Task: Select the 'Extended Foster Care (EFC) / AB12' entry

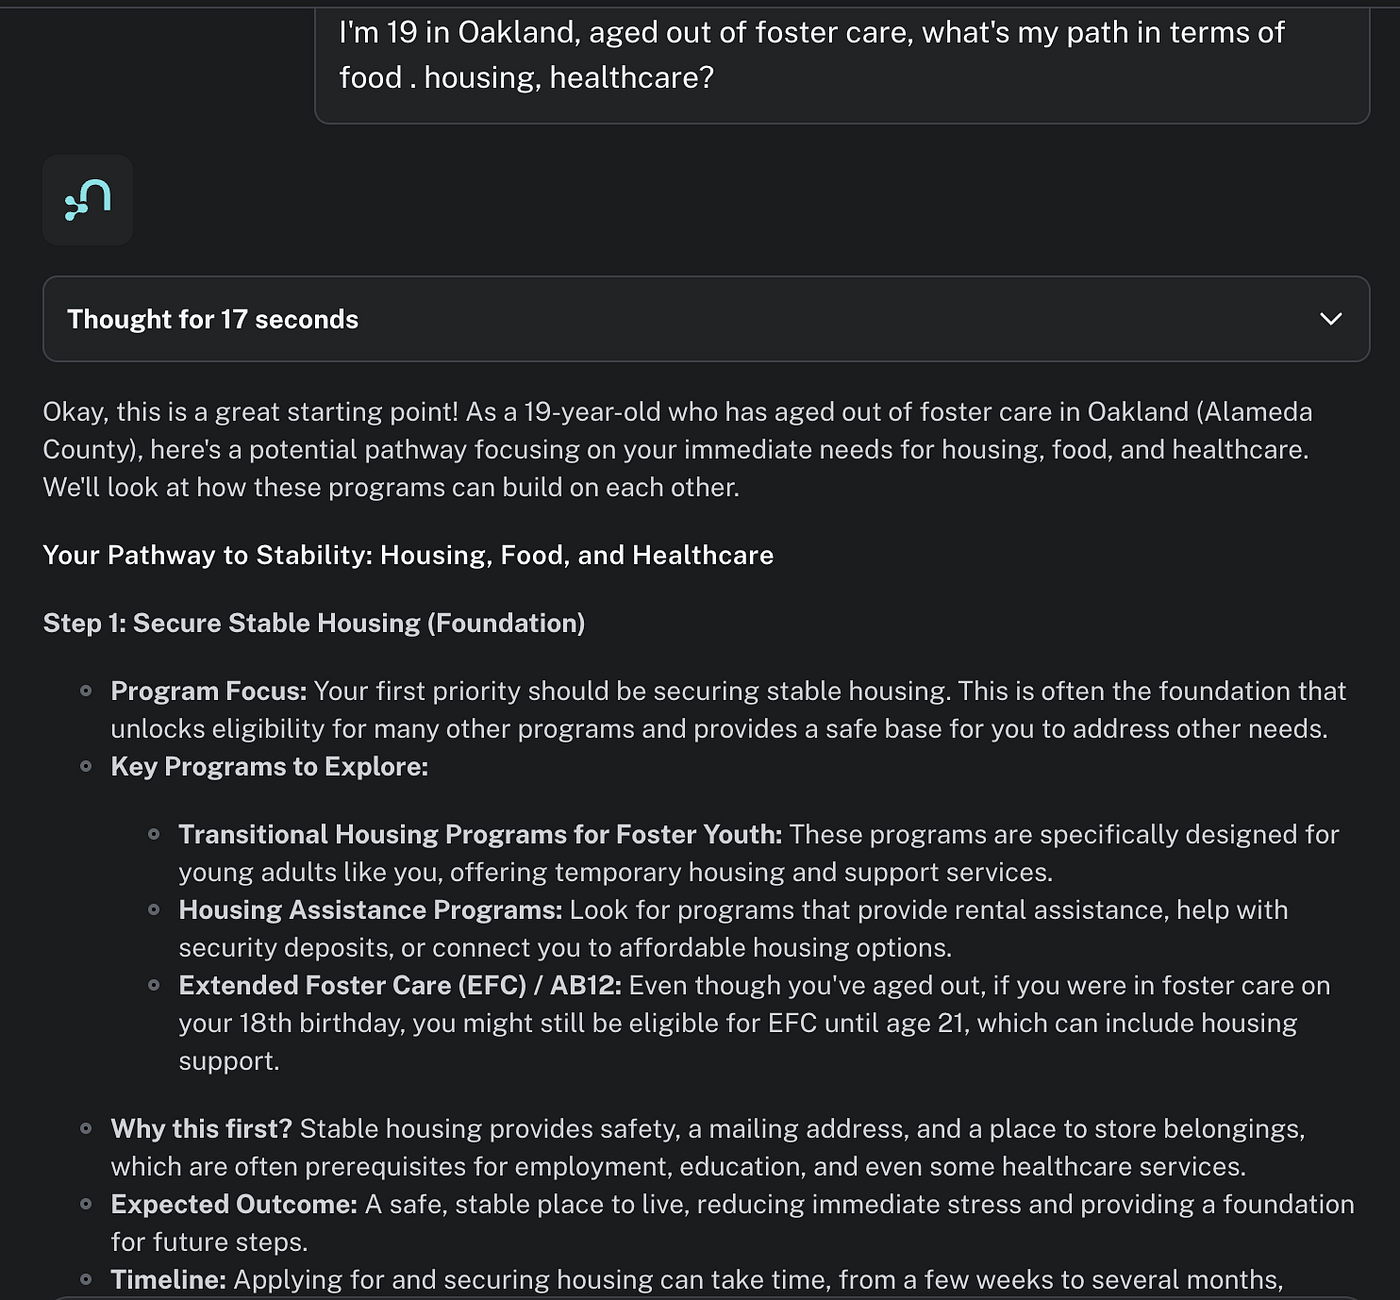Action: pyautogui.click(x=400, y=986)
